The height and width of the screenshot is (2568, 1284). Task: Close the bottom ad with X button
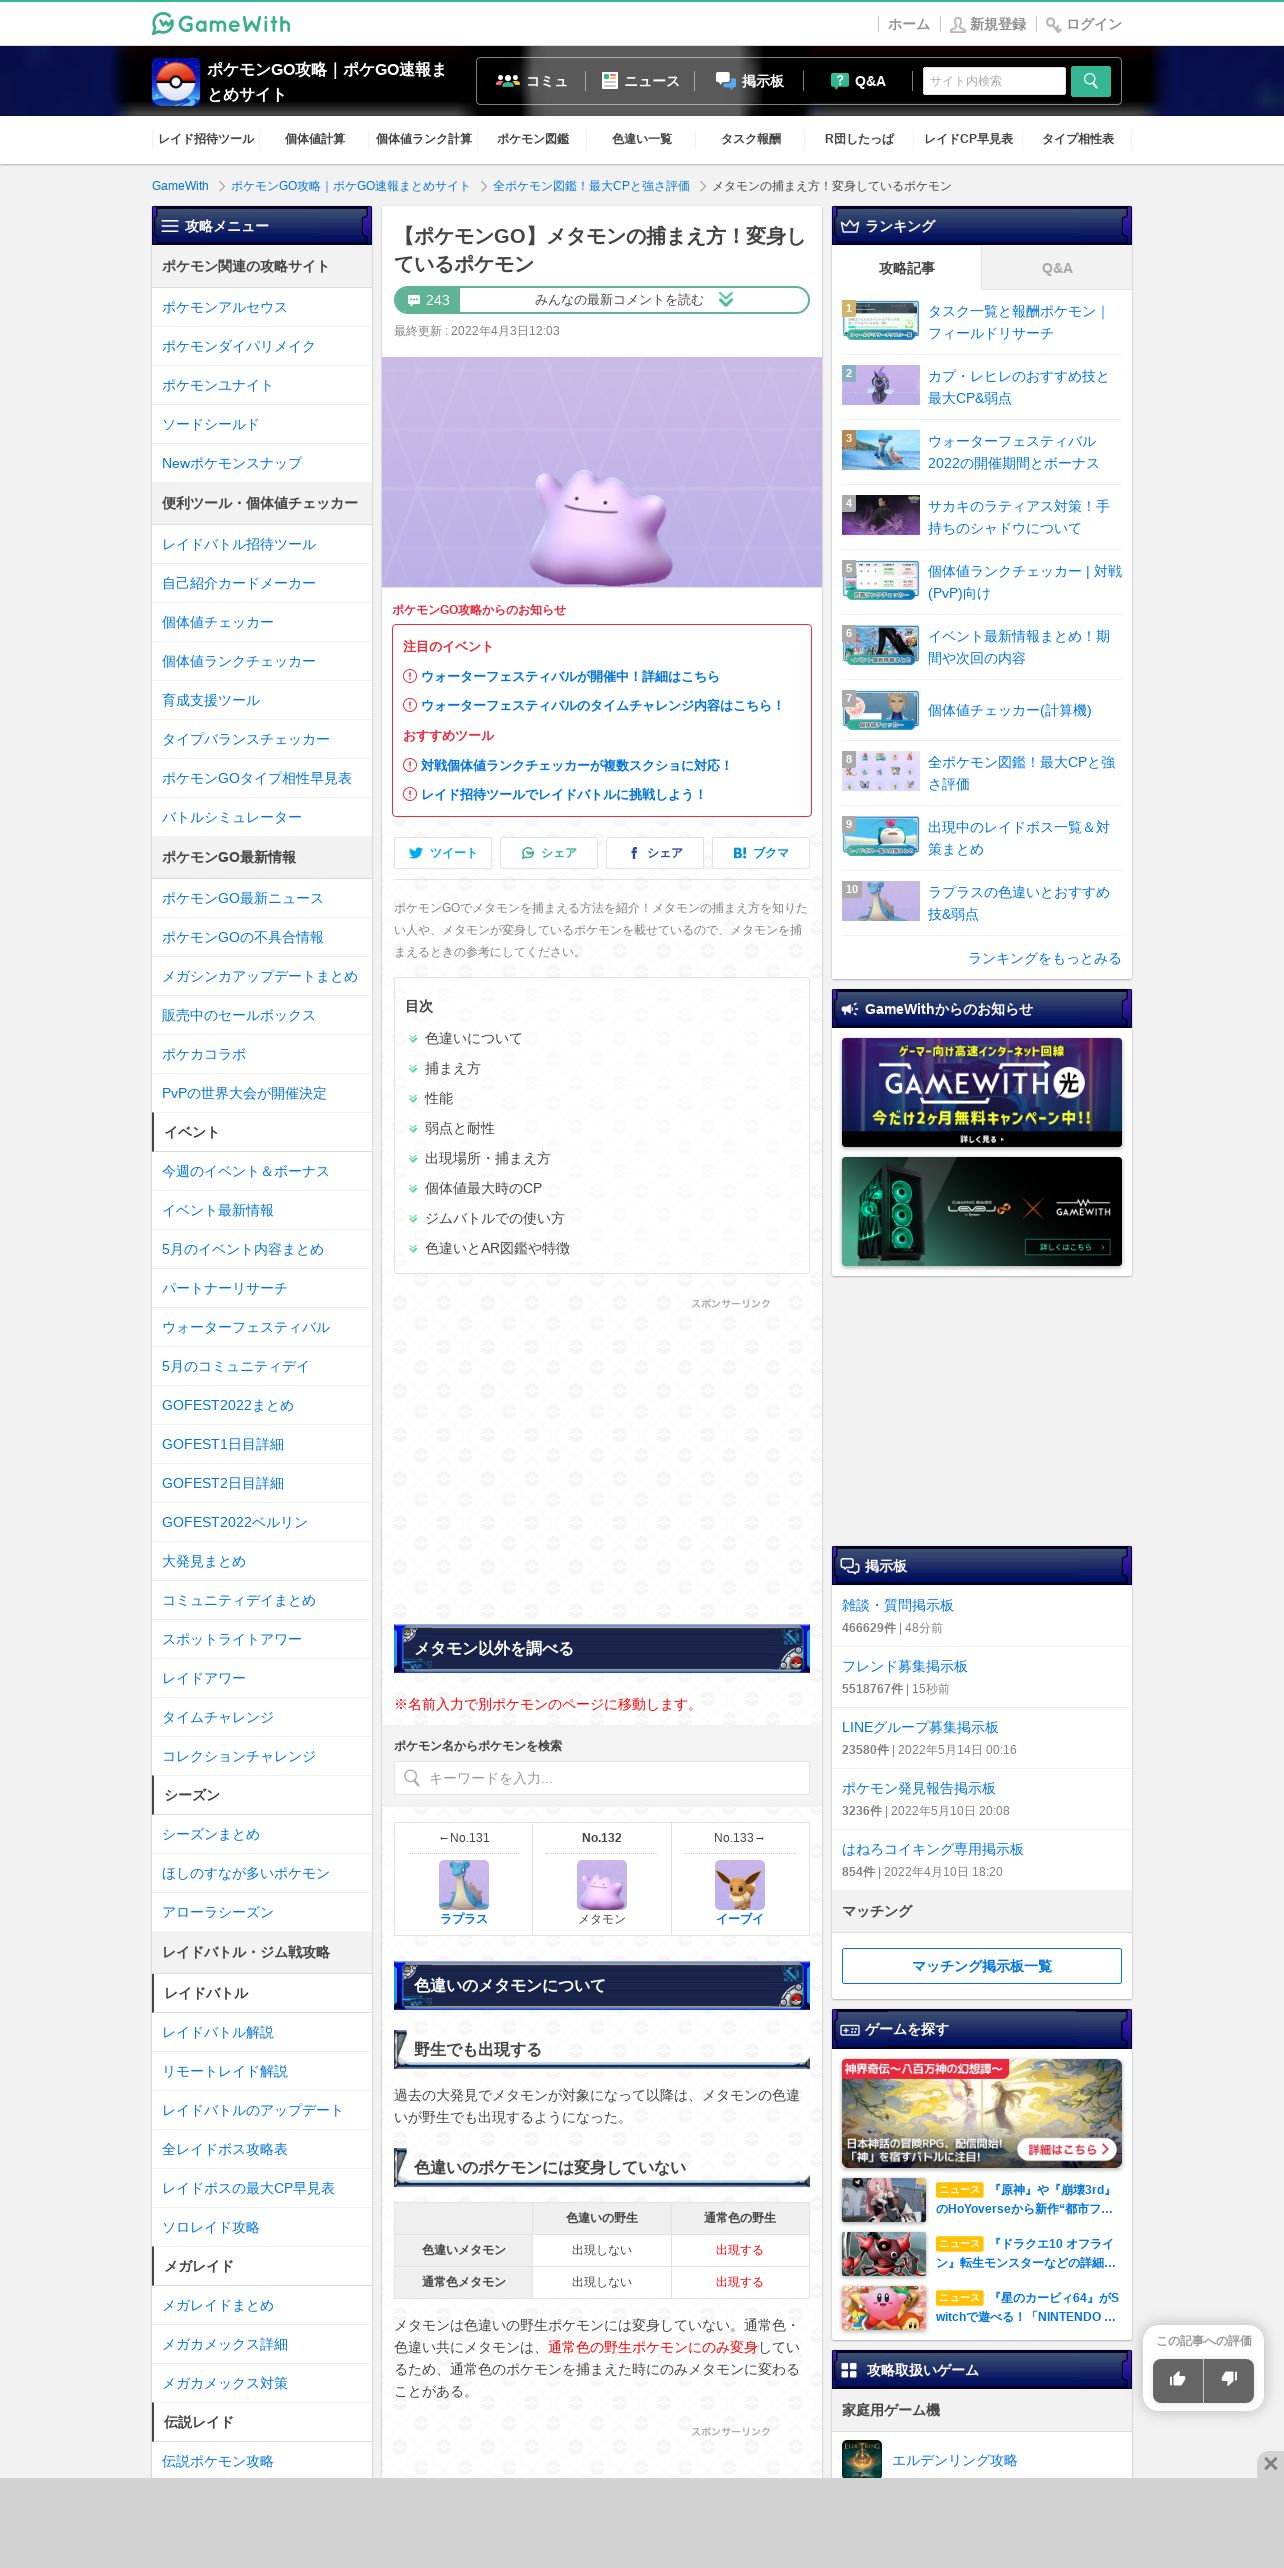(x=1270, y=2463)
